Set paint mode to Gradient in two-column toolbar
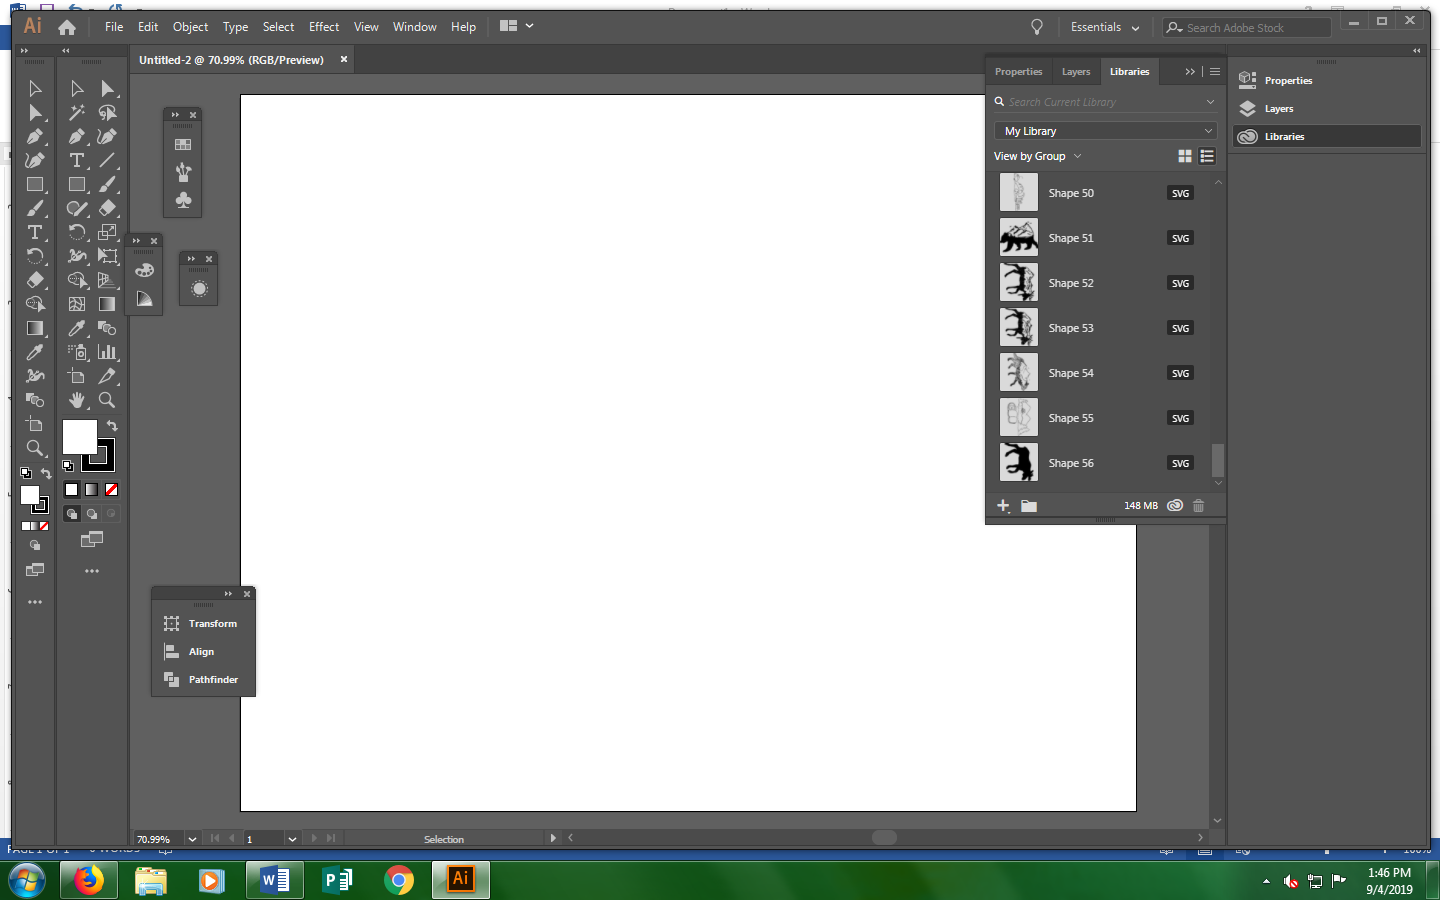The image size is (1440, 900). click(91, 490)
